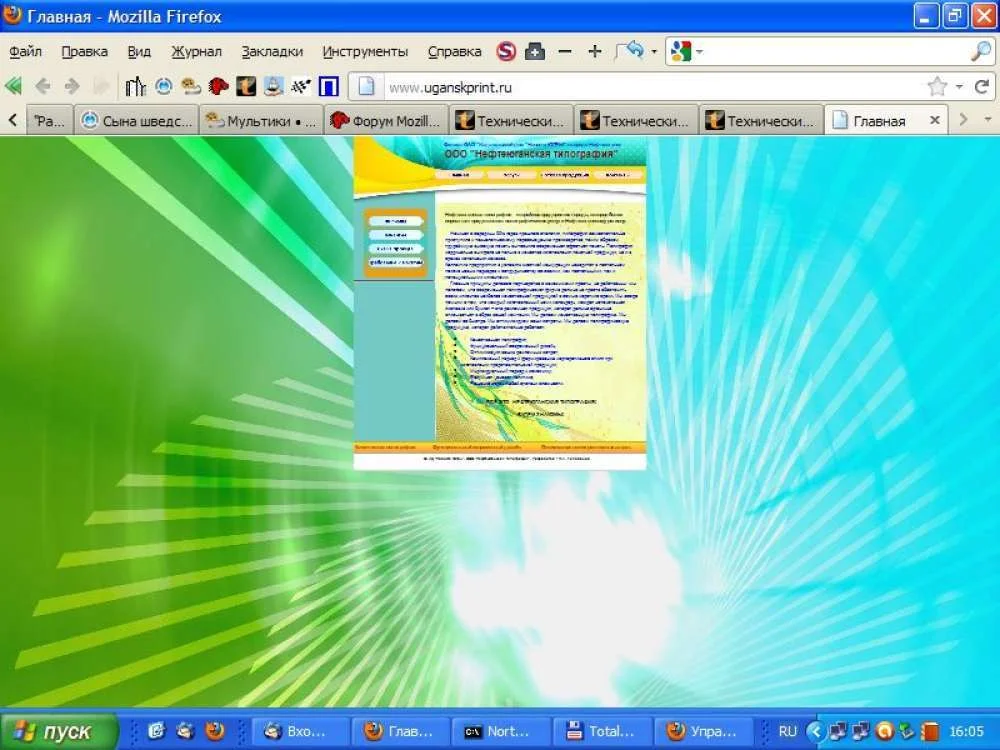The height and width of the screenshot is (750, 1000).
Task: Open the Файл menu
Action: point(26,52)
